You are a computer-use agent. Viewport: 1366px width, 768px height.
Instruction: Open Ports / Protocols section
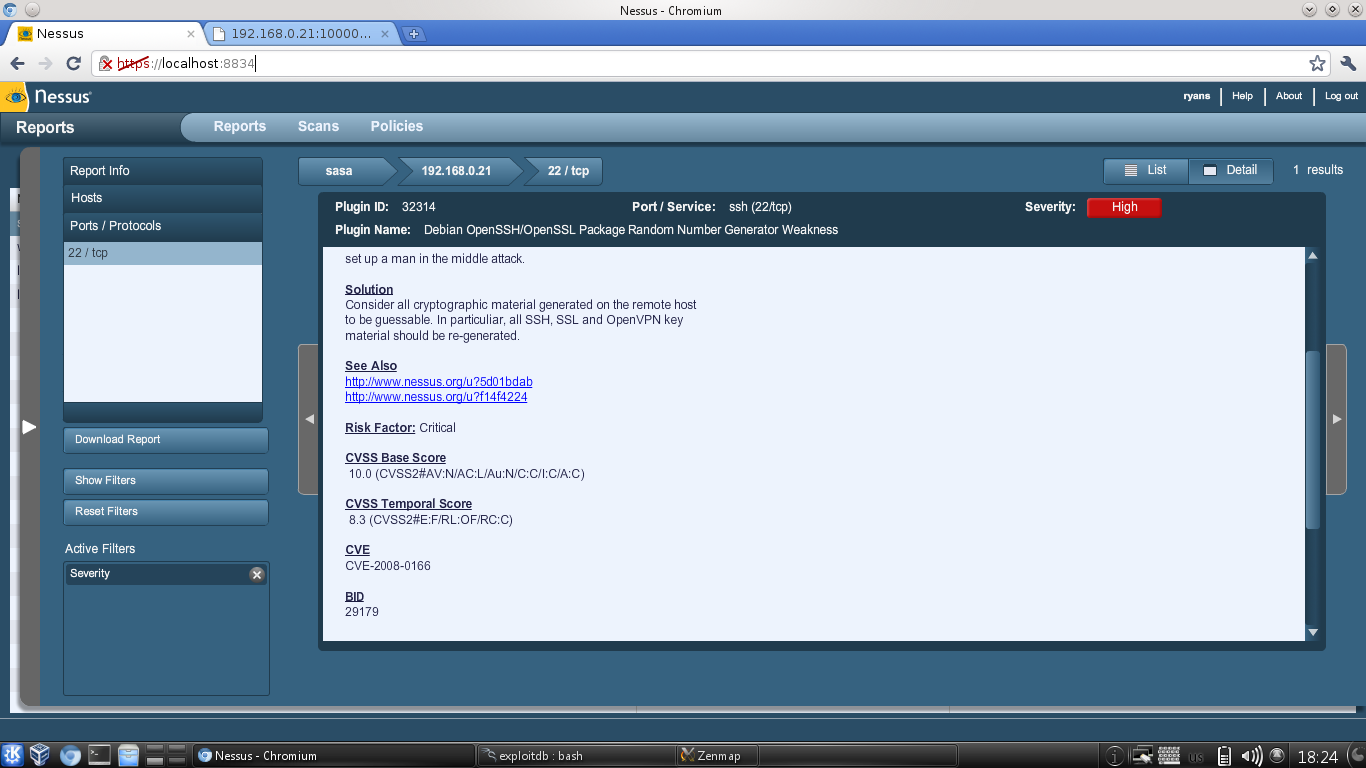(163, 226)
